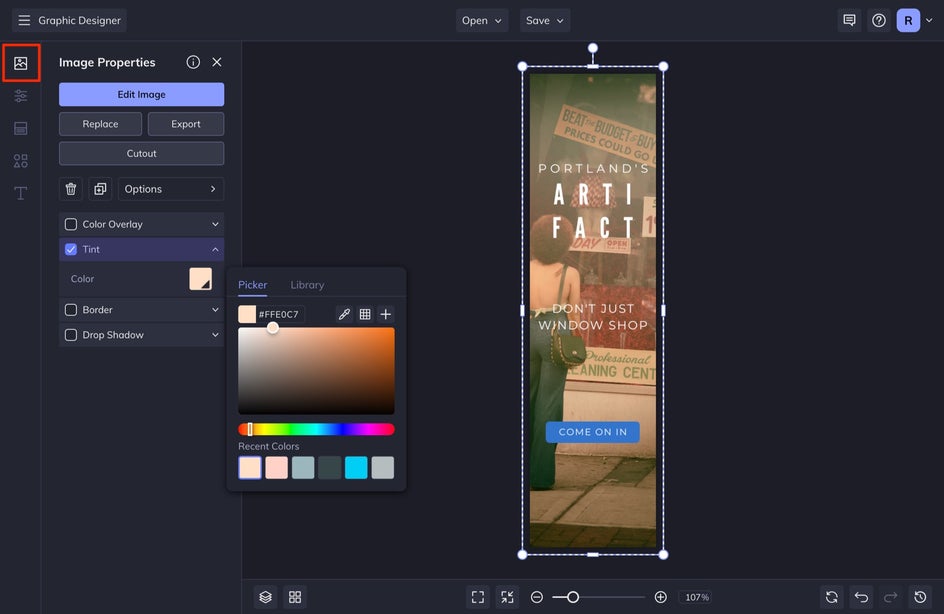The image size is (944, 614).
Task: Expand the Color Overlay section chevron
Action: point(215,224)
